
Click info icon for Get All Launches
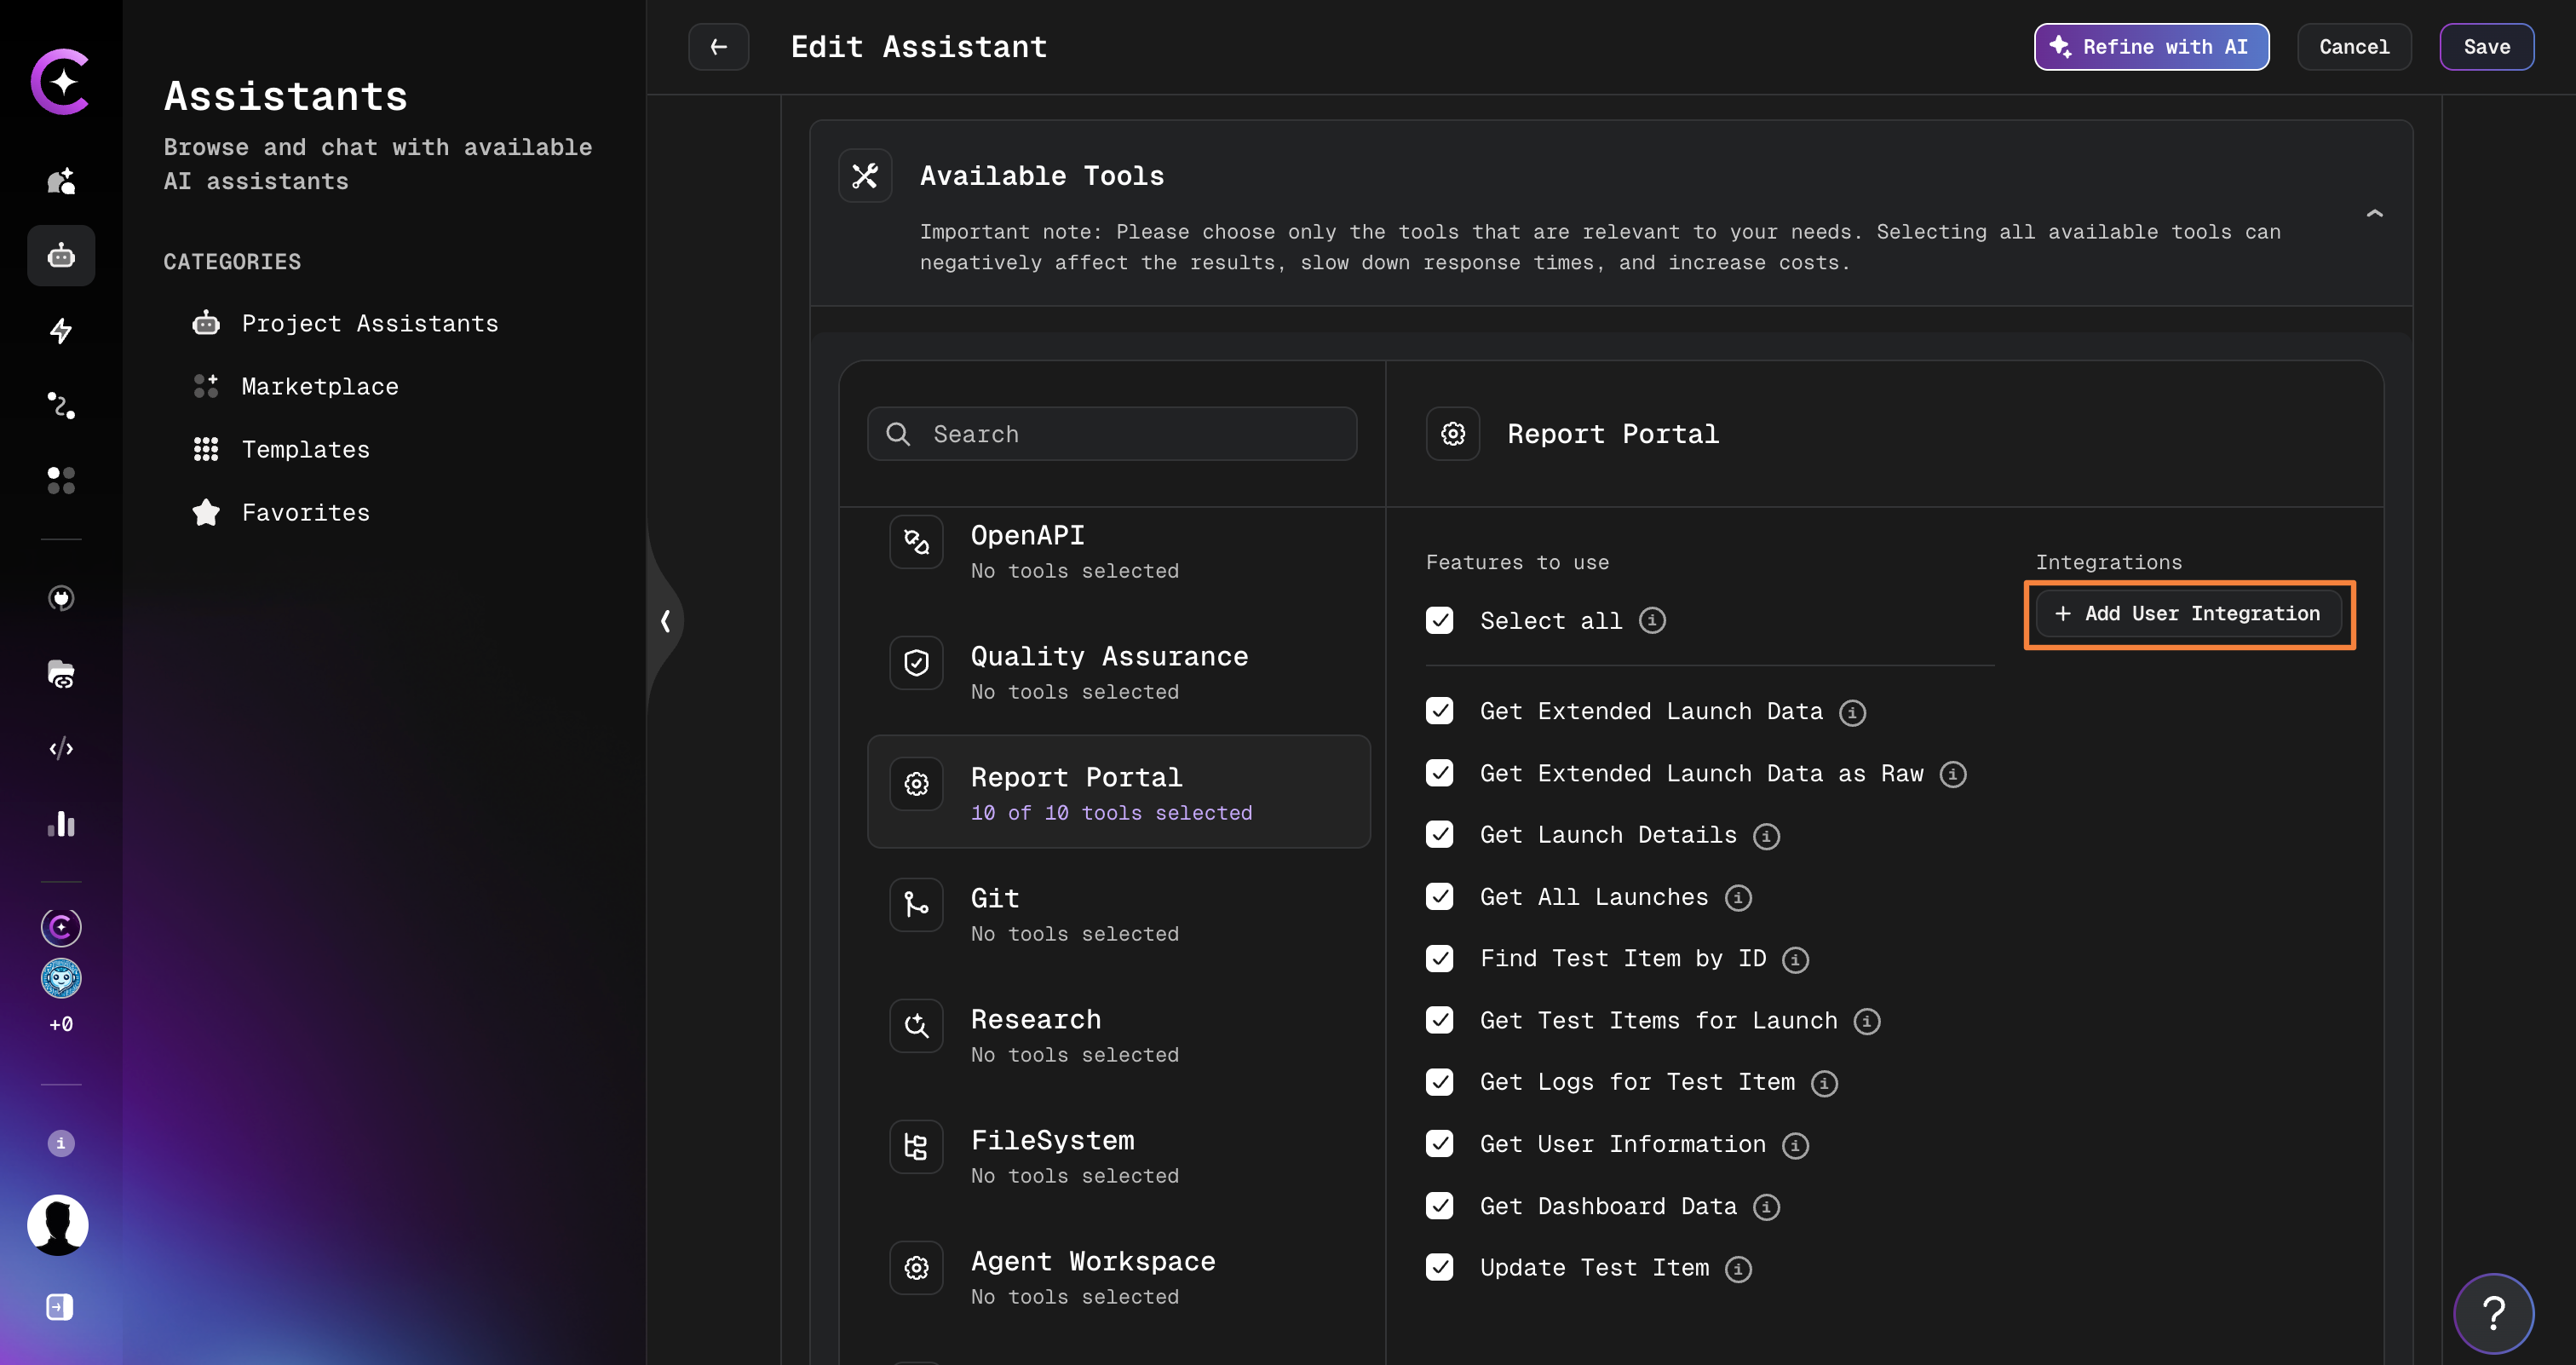[1738, 898]
